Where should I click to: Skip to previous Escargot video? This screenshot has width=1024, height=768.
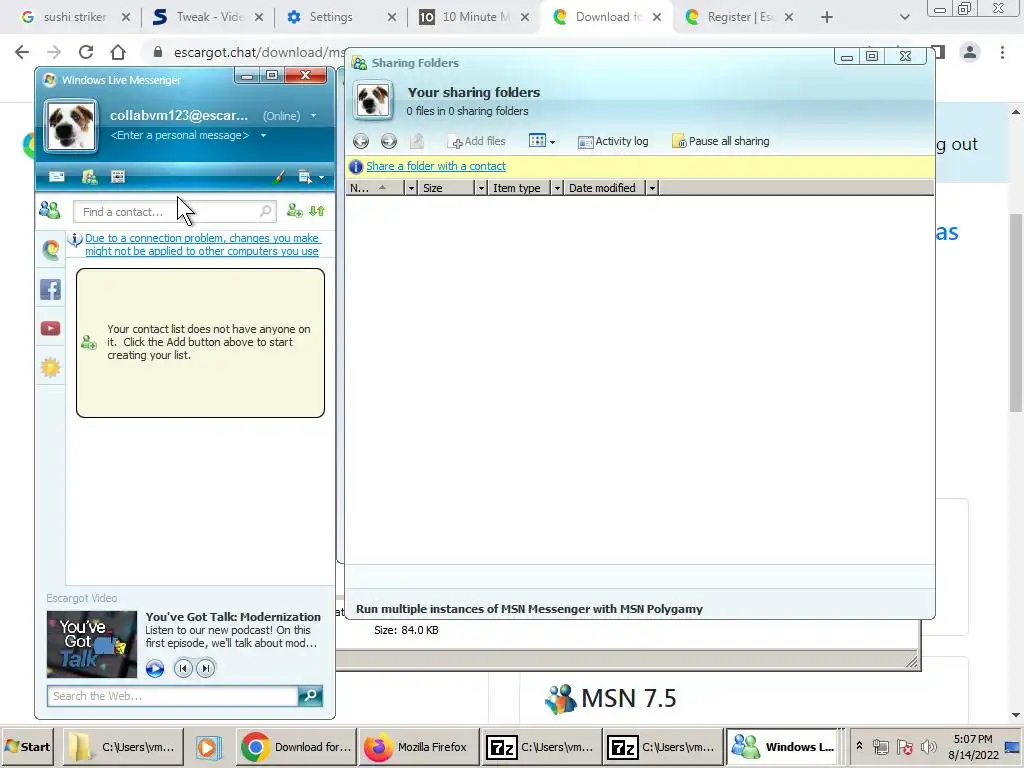tap(184, 668)
